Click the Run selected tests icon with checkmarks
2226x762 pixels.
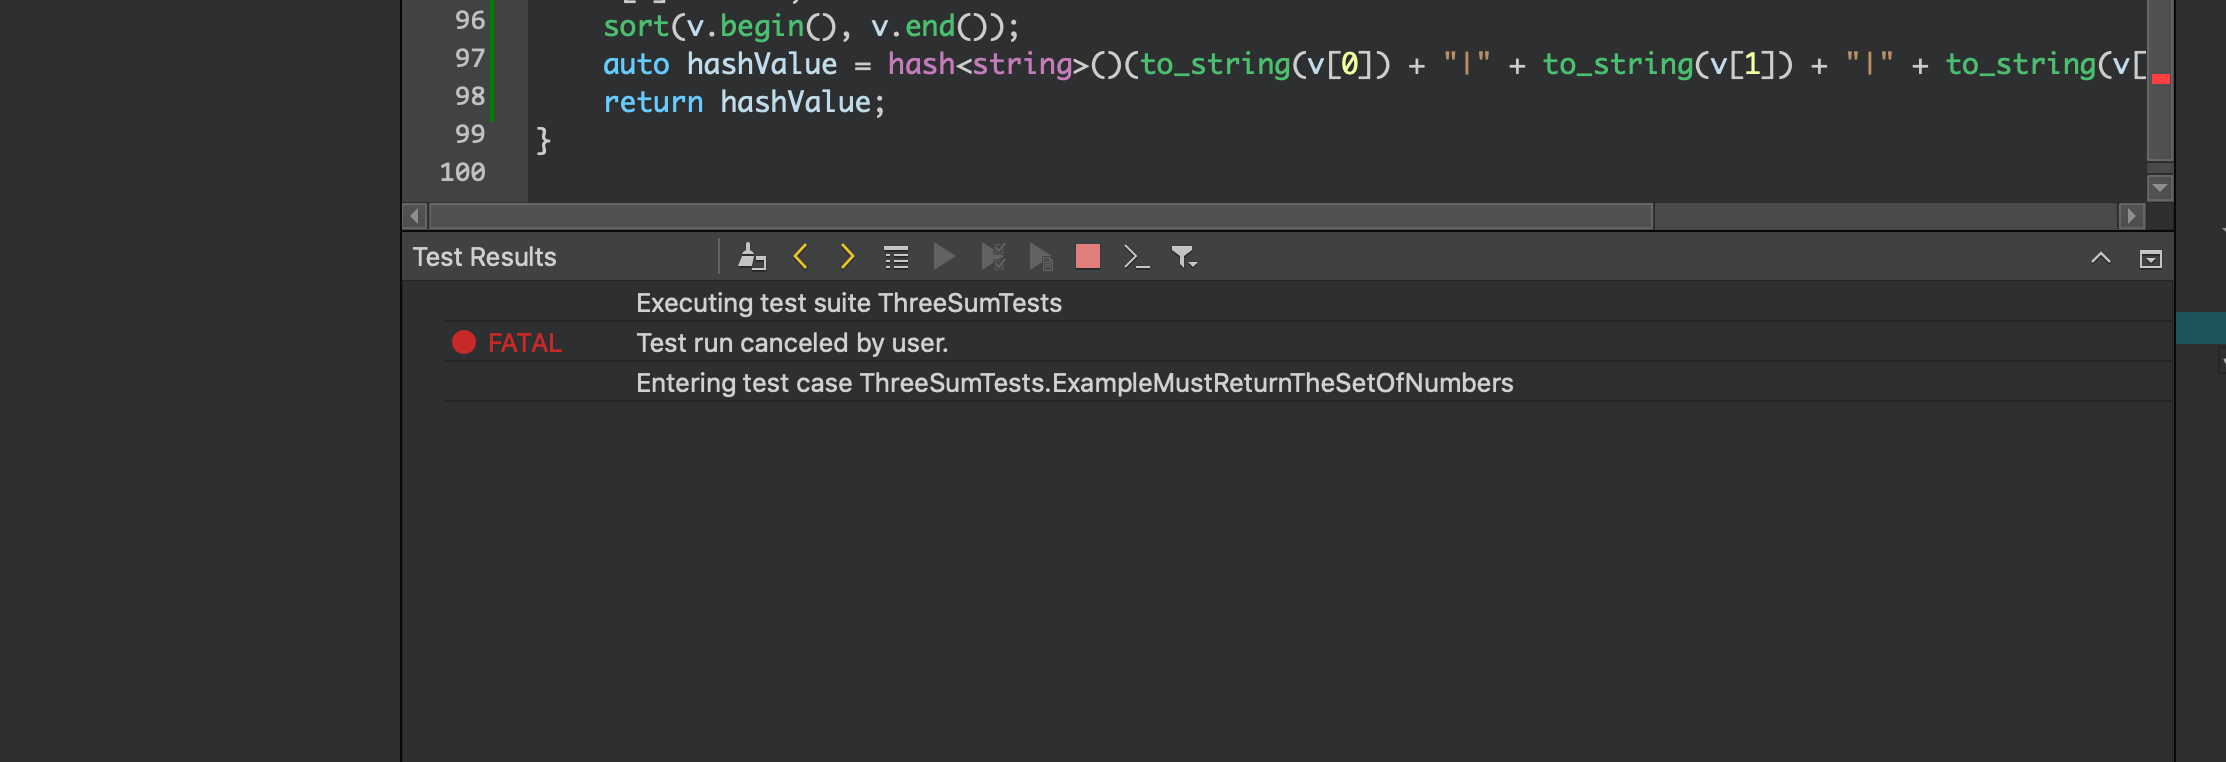coord(993,257)
